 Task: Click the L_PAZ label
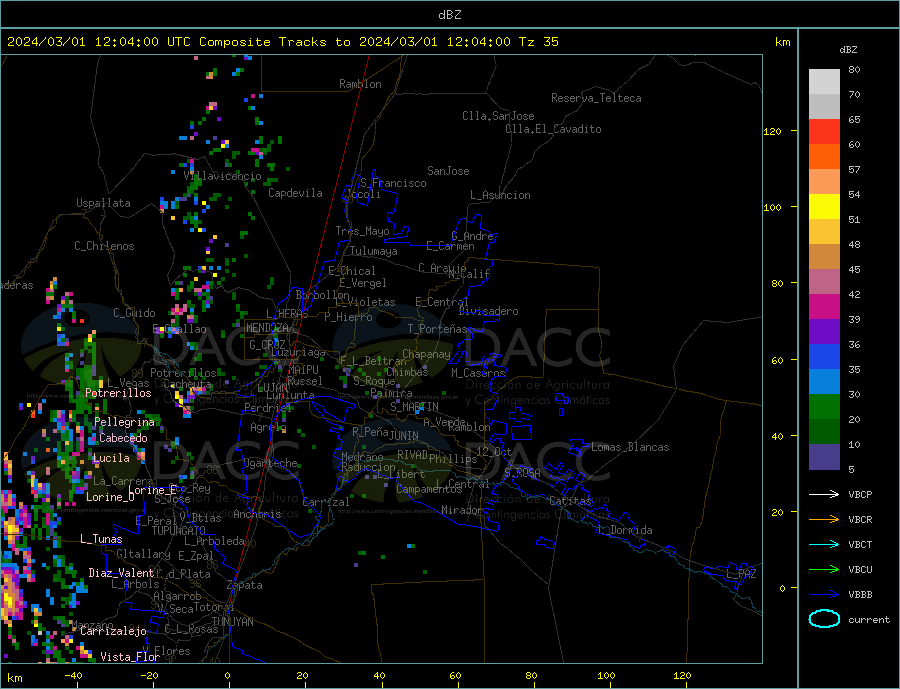point(741,574)
